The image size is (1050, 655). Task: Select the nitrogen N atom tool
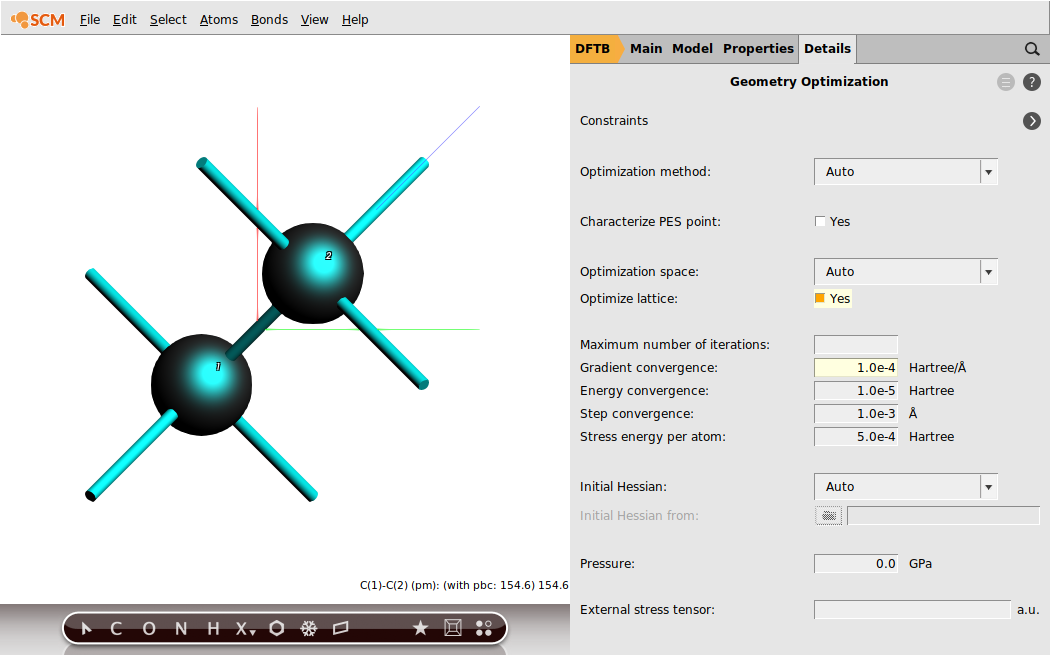point(181,628)
